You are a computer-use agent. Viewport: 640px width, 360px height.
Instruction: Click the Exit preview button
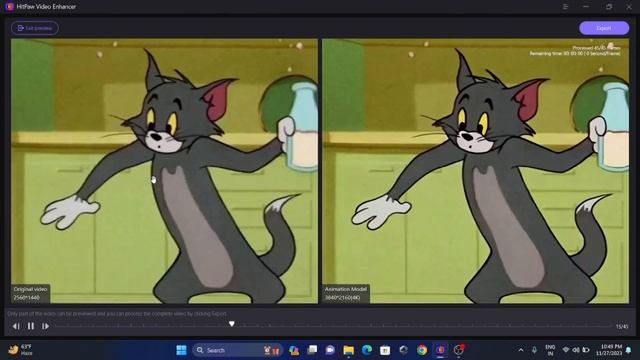click(35, 28)
